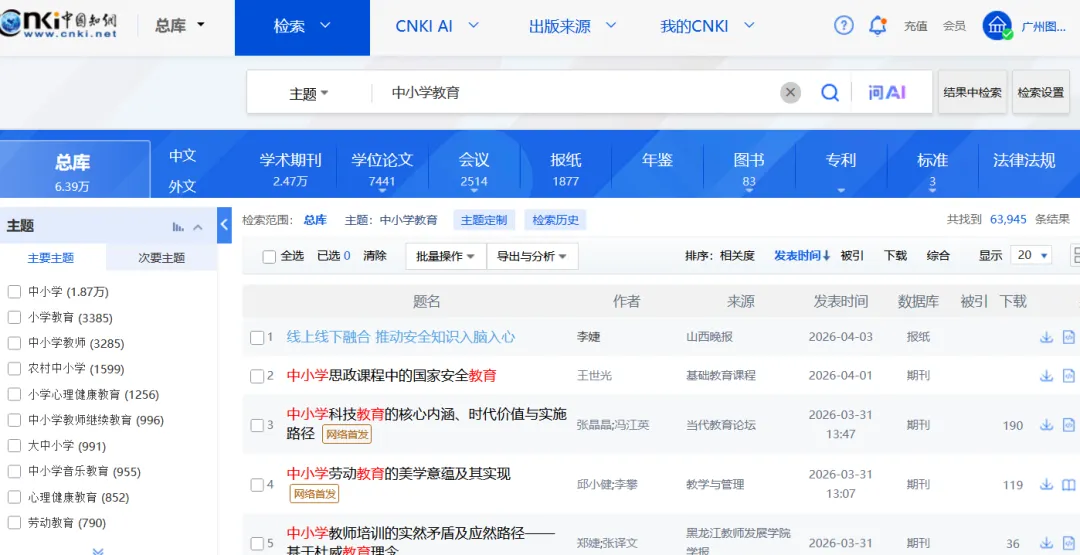The width and height of the screenshot is (1080, 555).
Task: Filter results to 外文 language
Action: coord(183,186)
